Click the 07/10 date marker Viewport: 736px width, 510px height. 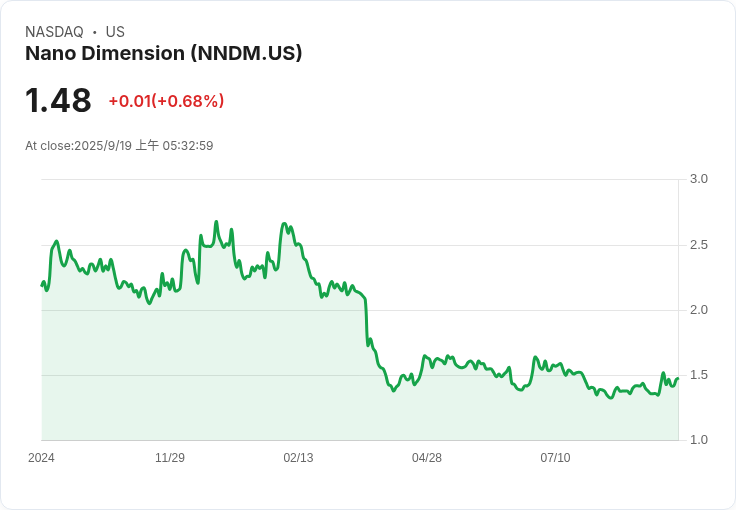[x=555, y=458]
